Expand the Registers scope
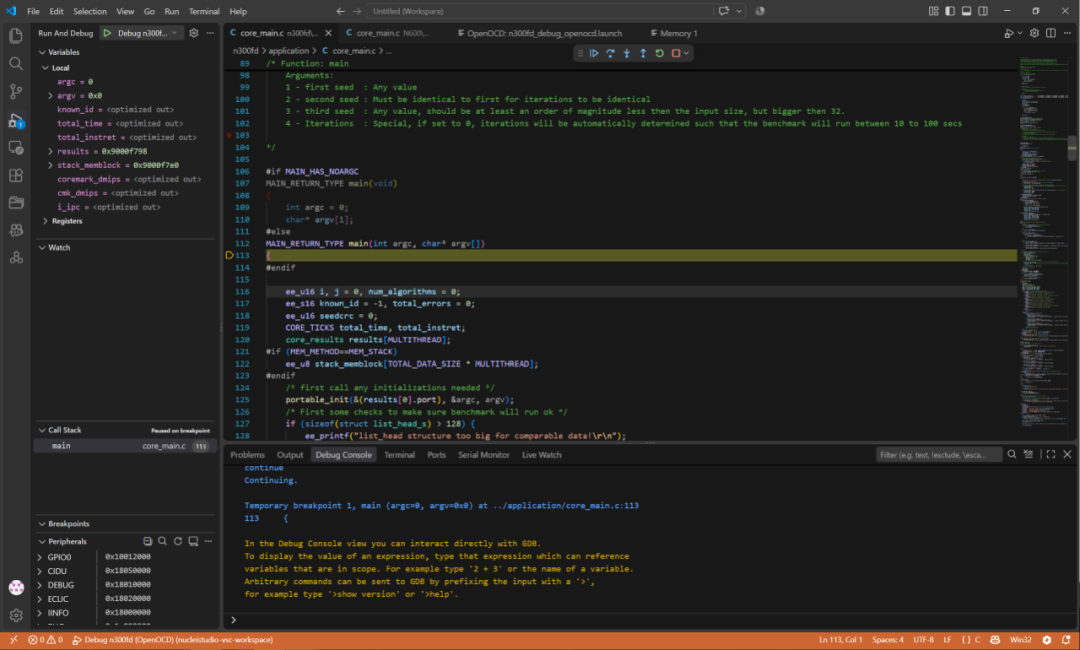This screenshot has height=650, width=1080. pos(45,221)
